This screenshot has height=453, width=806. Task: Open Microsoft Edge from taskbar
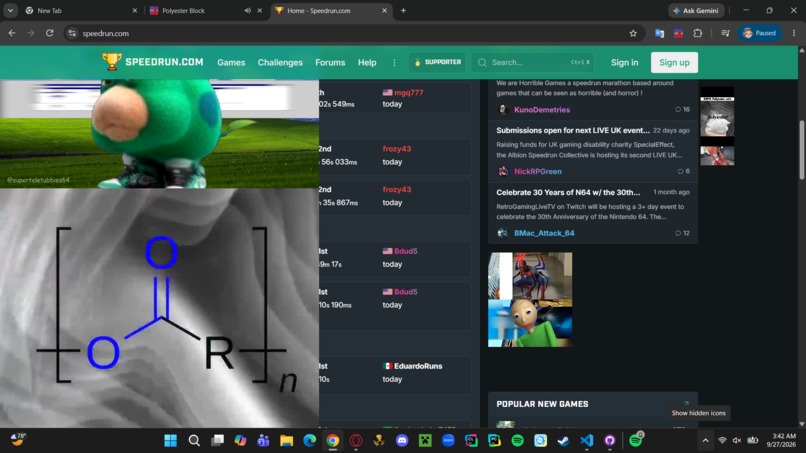309,441
